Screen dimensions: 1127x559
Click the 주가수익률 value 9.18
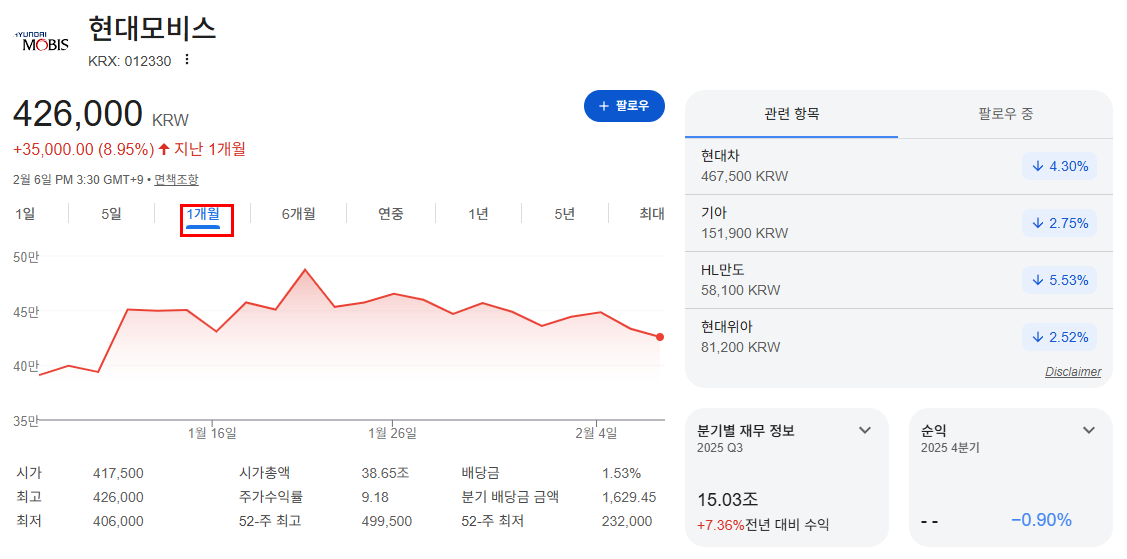click(373, 496)
